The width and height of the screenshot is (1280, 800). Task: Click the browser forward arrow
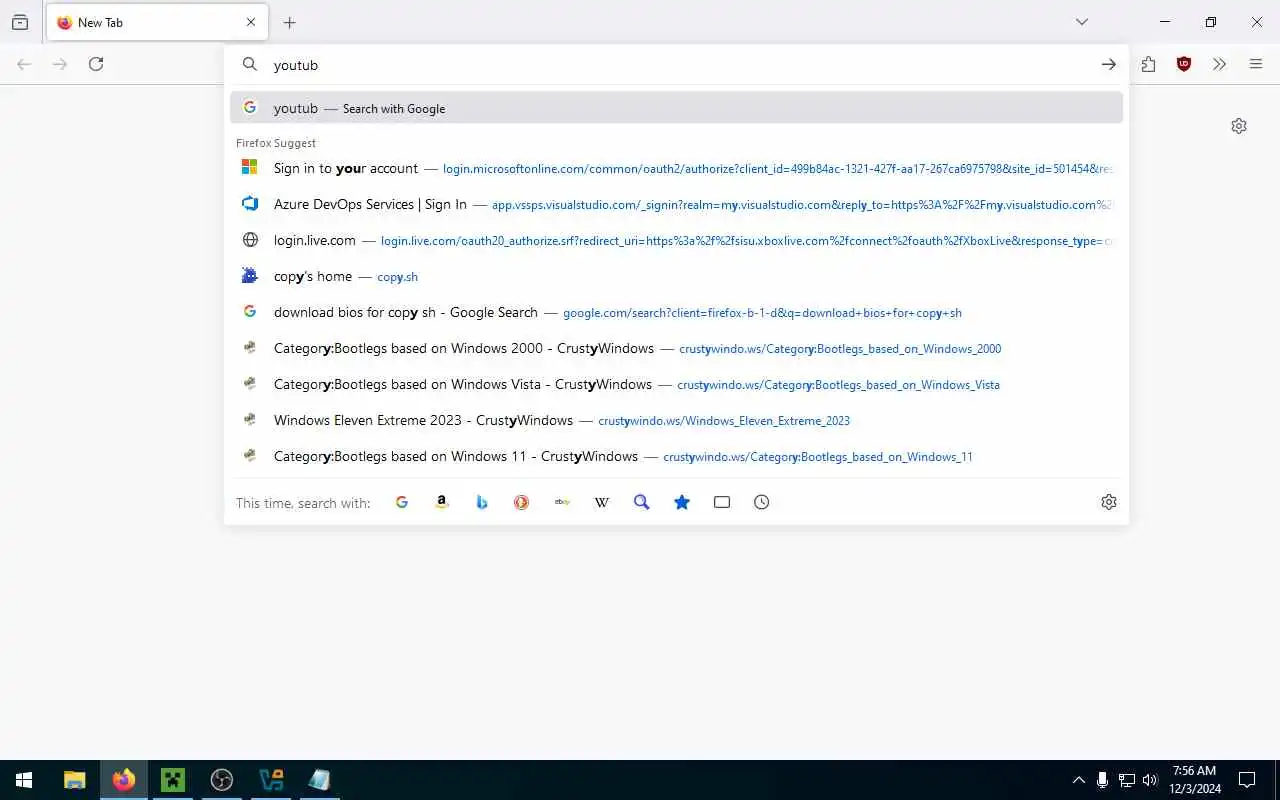point(60,64)
